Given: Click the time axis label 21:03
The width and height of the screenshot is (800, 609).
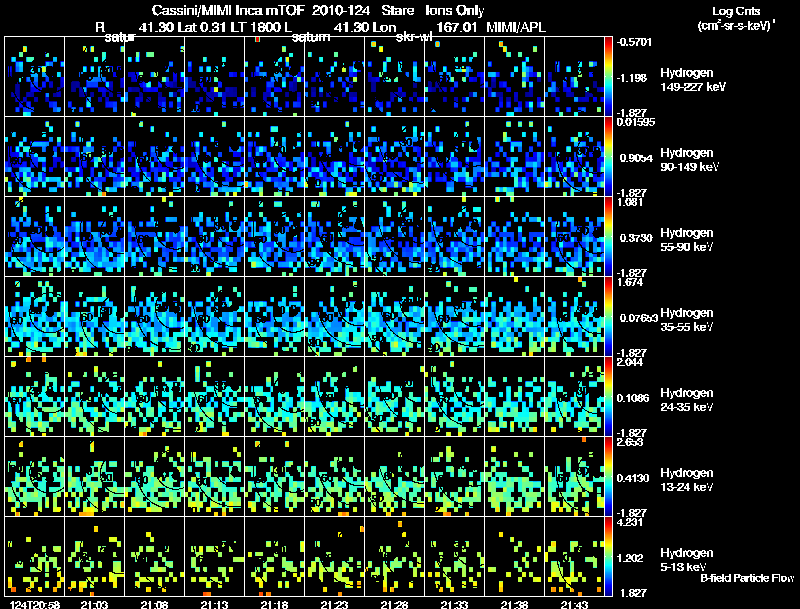Looking at the screenshot, I should coord(94,604).
